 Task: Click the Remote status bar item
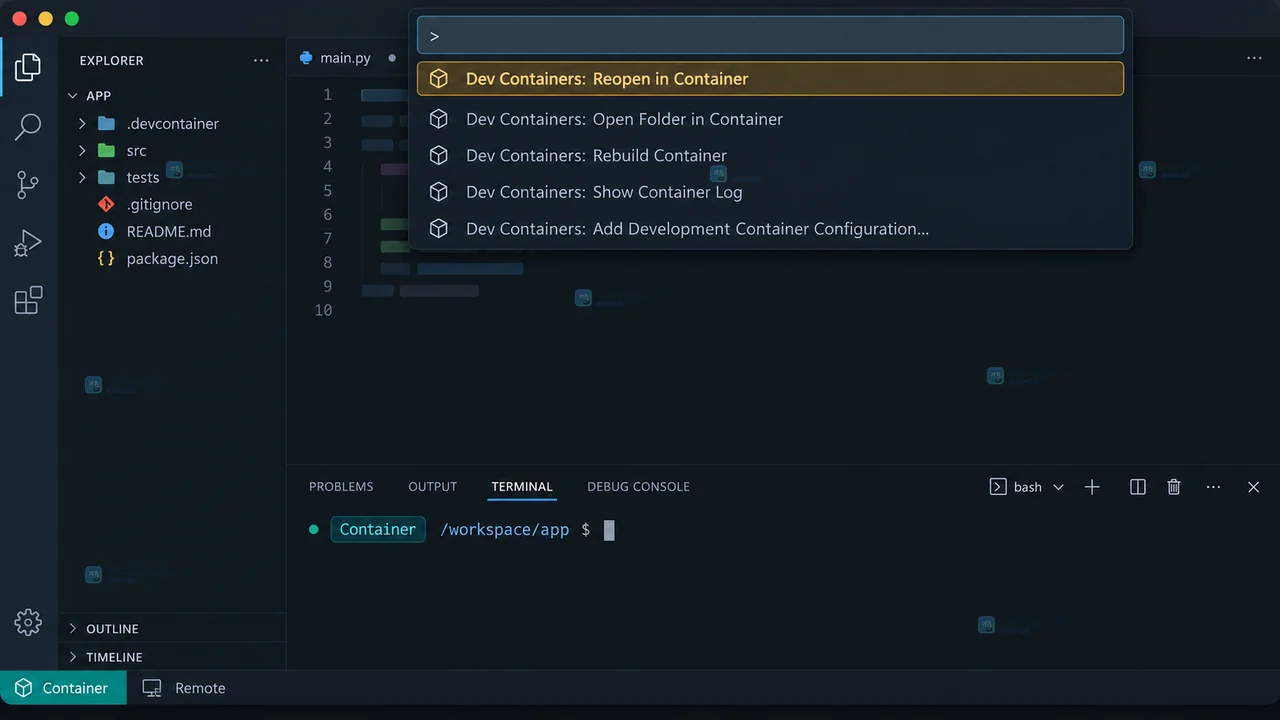(184, 688)
